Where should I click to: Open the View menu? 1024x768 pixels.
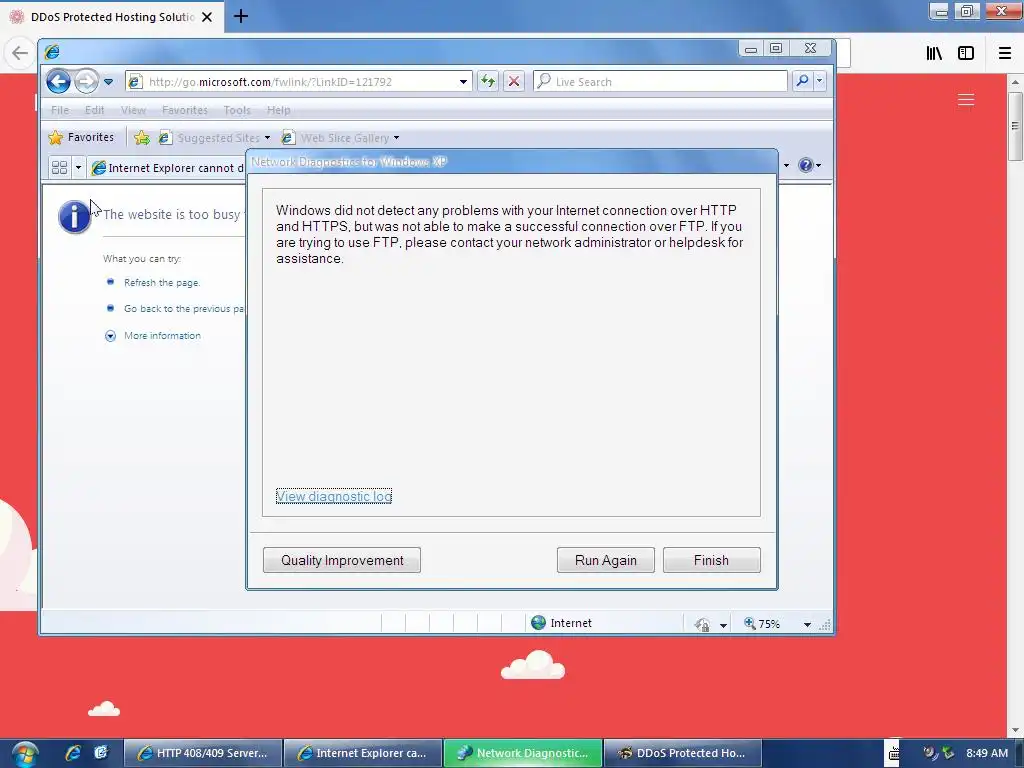(x=133, y=110)
